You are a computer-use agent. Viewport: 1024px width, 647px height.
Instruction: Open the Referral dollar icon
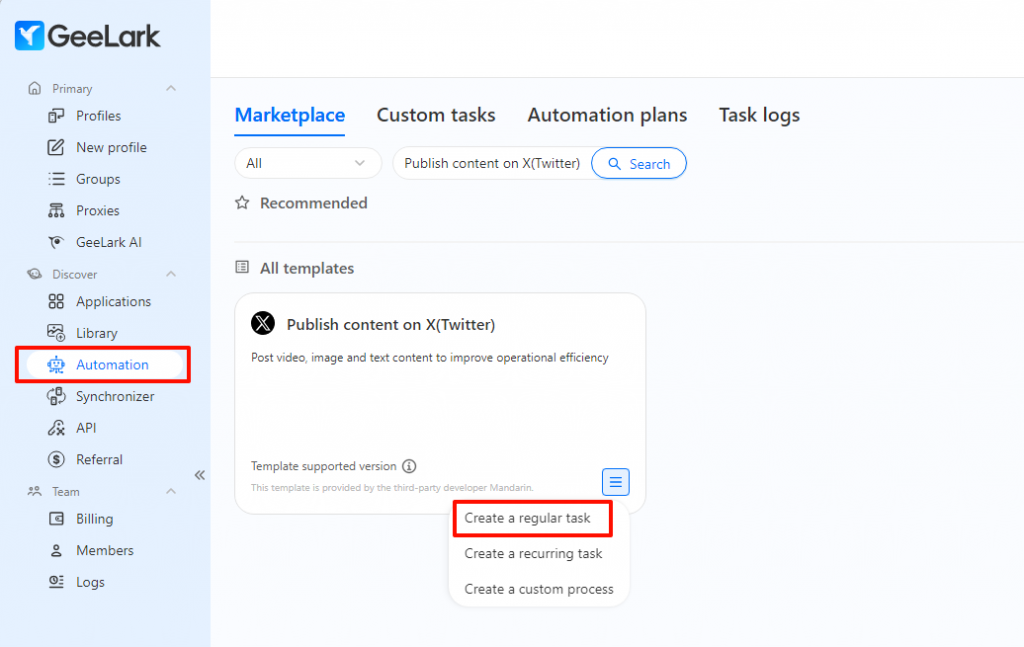[56, 460]
